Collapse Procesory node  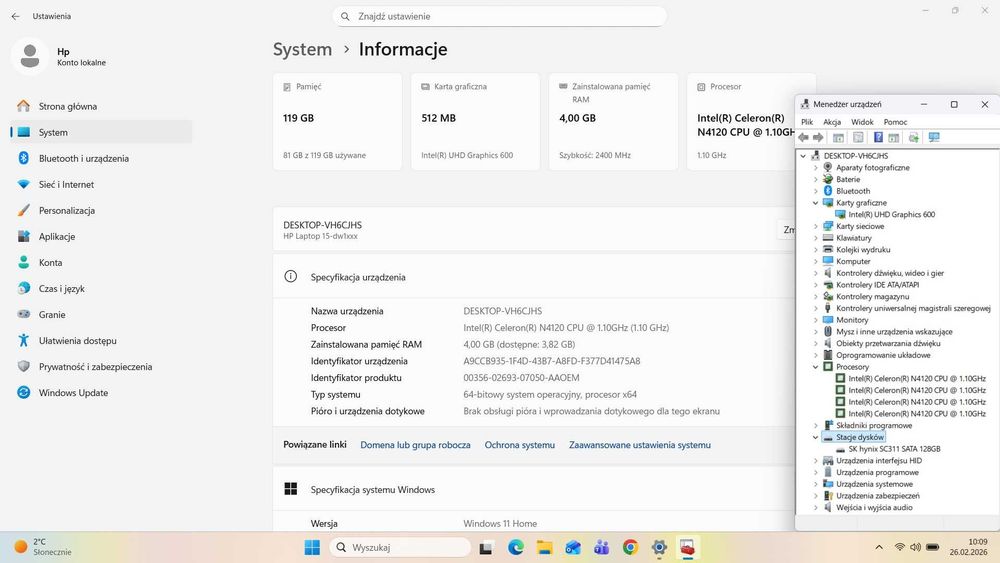(x=815, y=367)
